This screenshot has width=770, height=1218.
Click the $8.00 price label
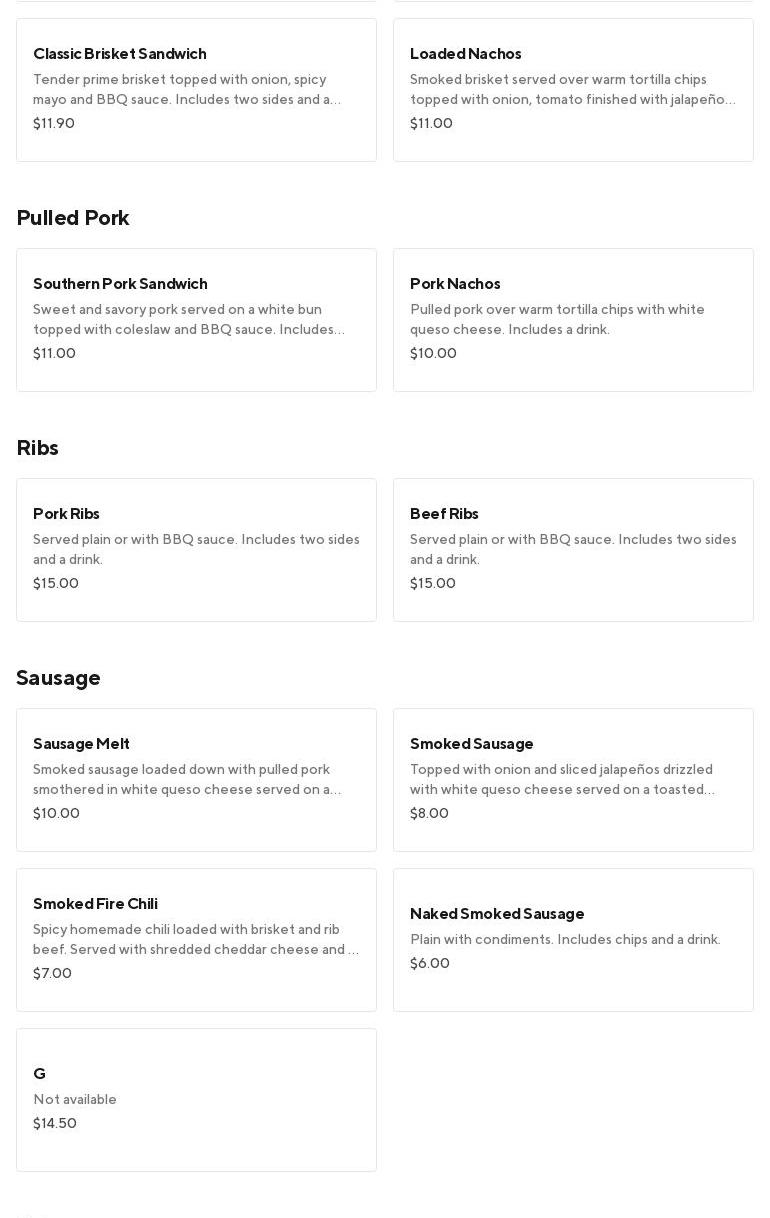(x=429, y=813)
